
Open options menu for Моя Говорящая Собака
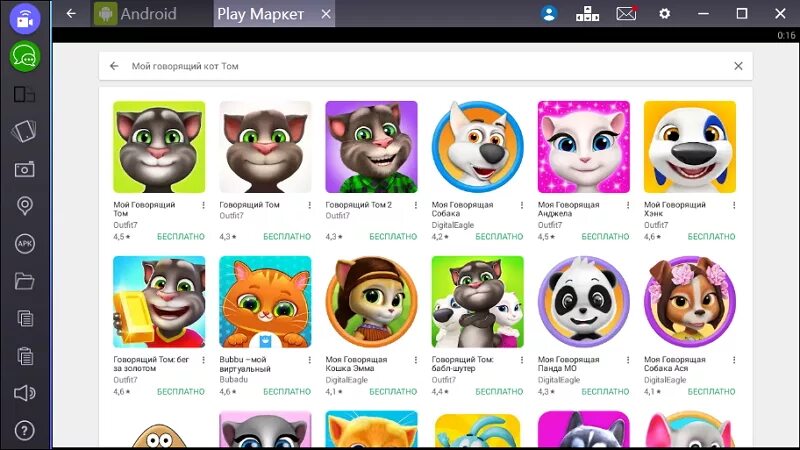click(522, 205)
